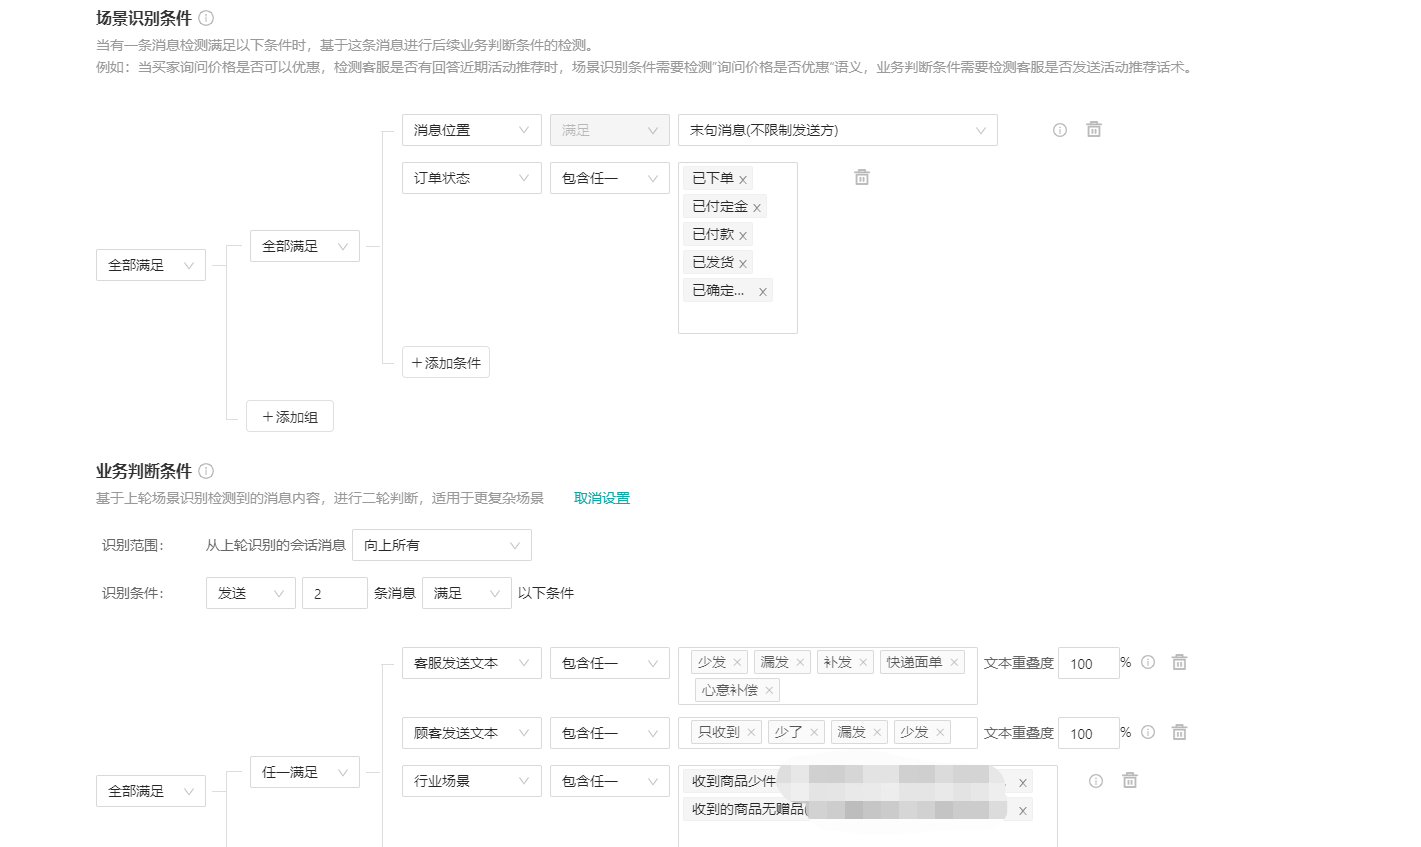Screen dimensions: 1421x847
Task: Remove the 快递面单 tag
Action: pyautogui.click(x=954, y=662)
